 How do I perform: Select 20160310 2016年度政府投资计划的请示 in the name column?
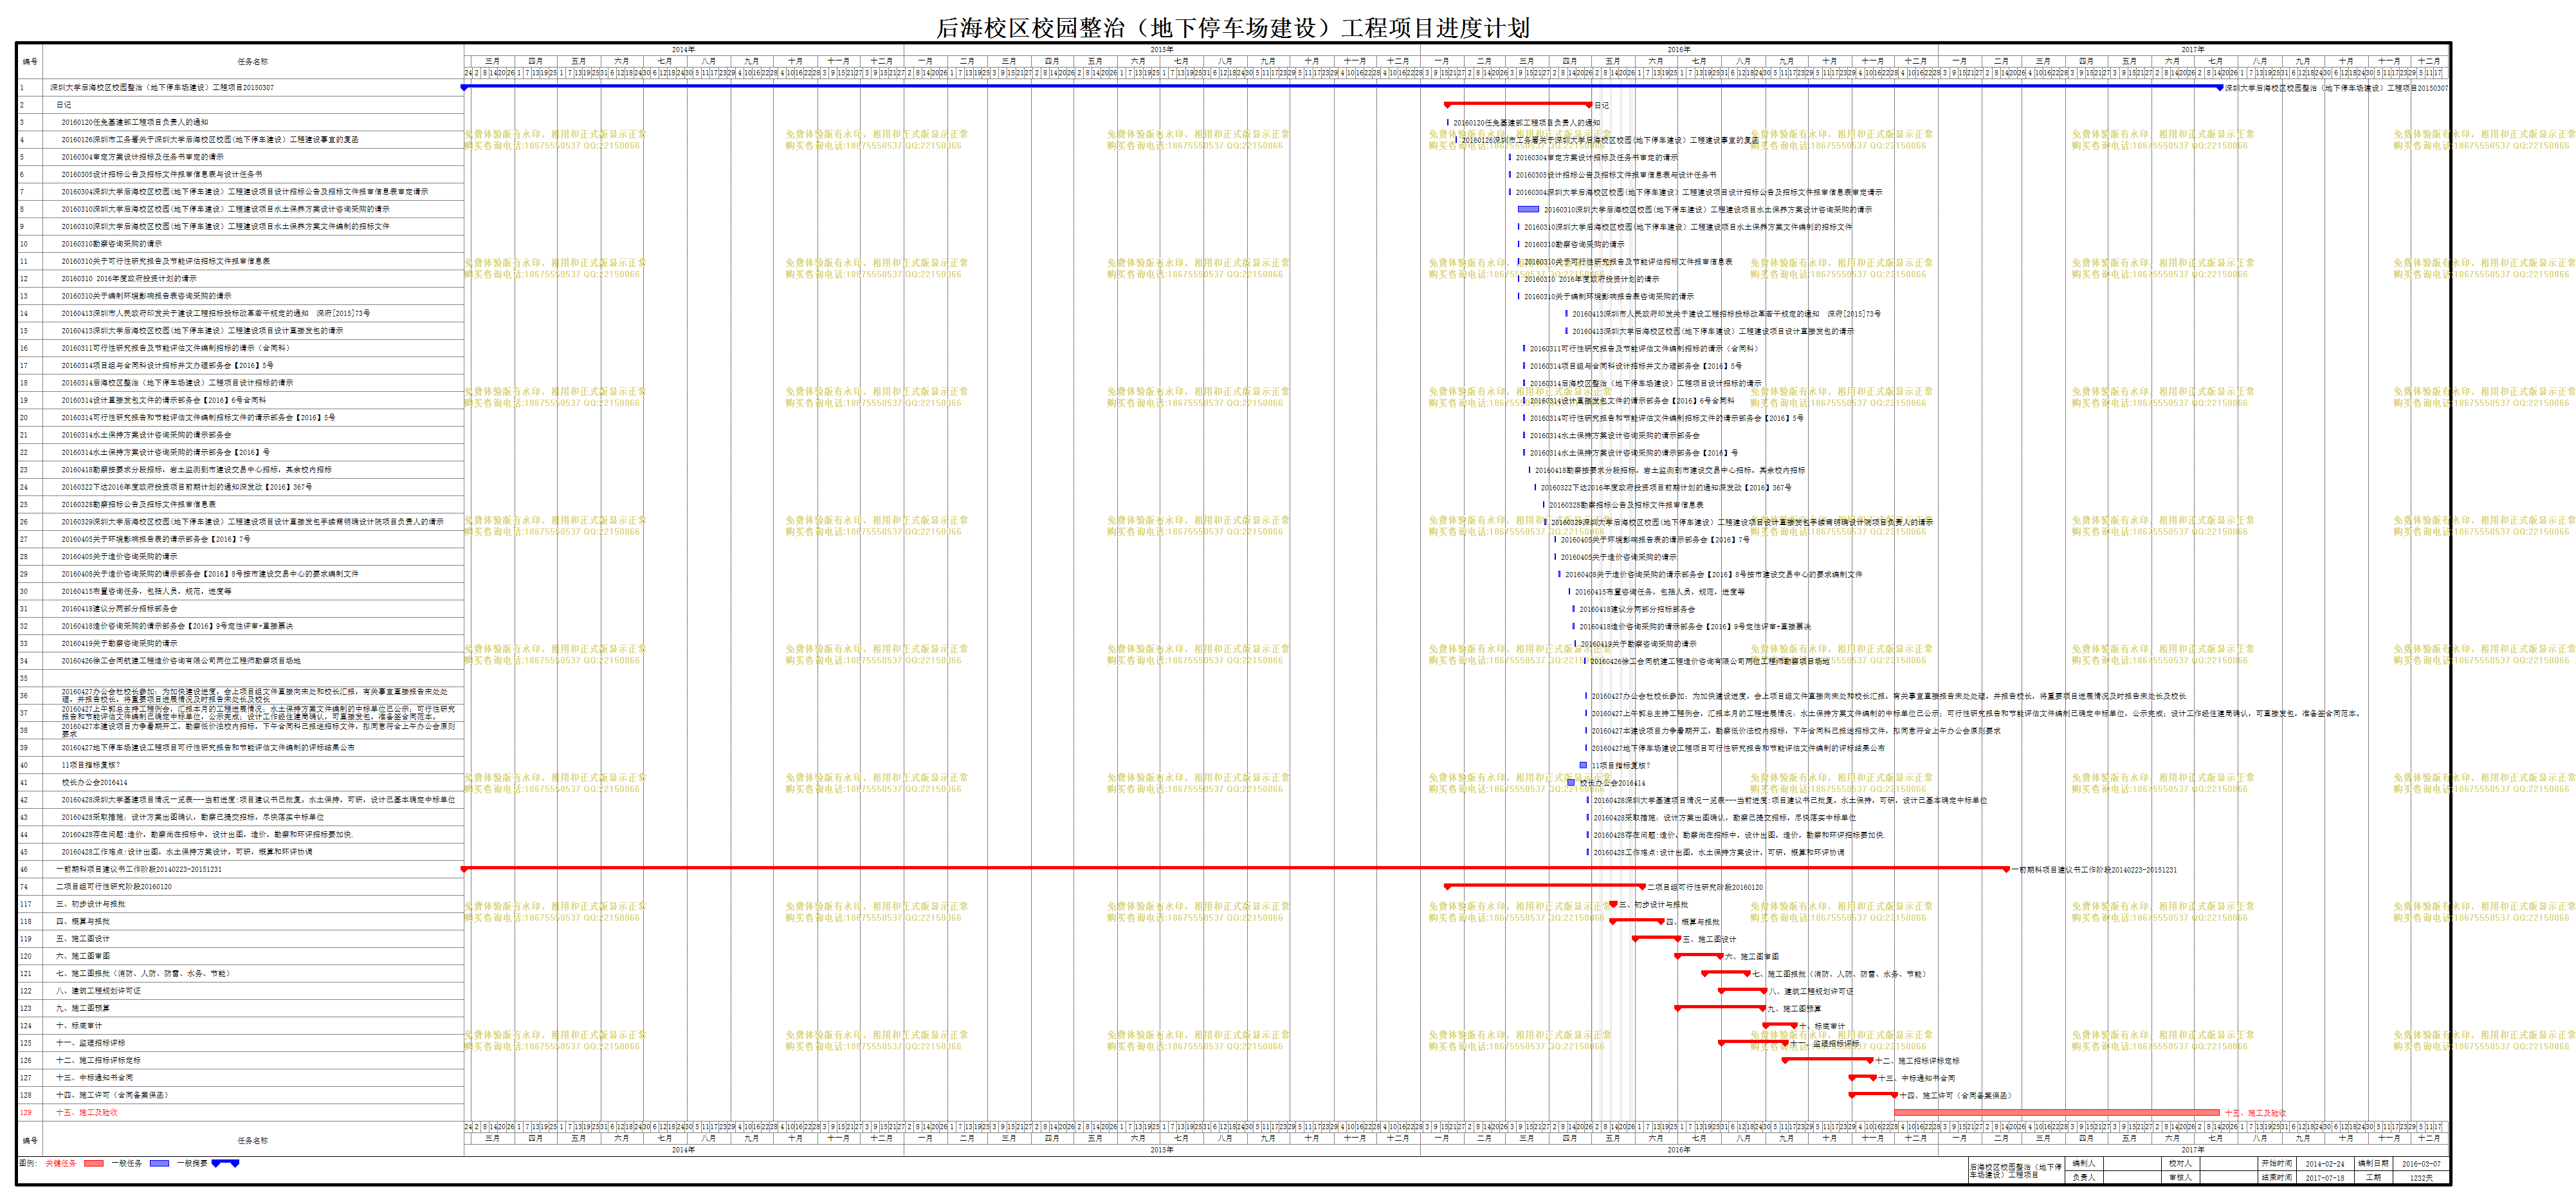[129, 279]
